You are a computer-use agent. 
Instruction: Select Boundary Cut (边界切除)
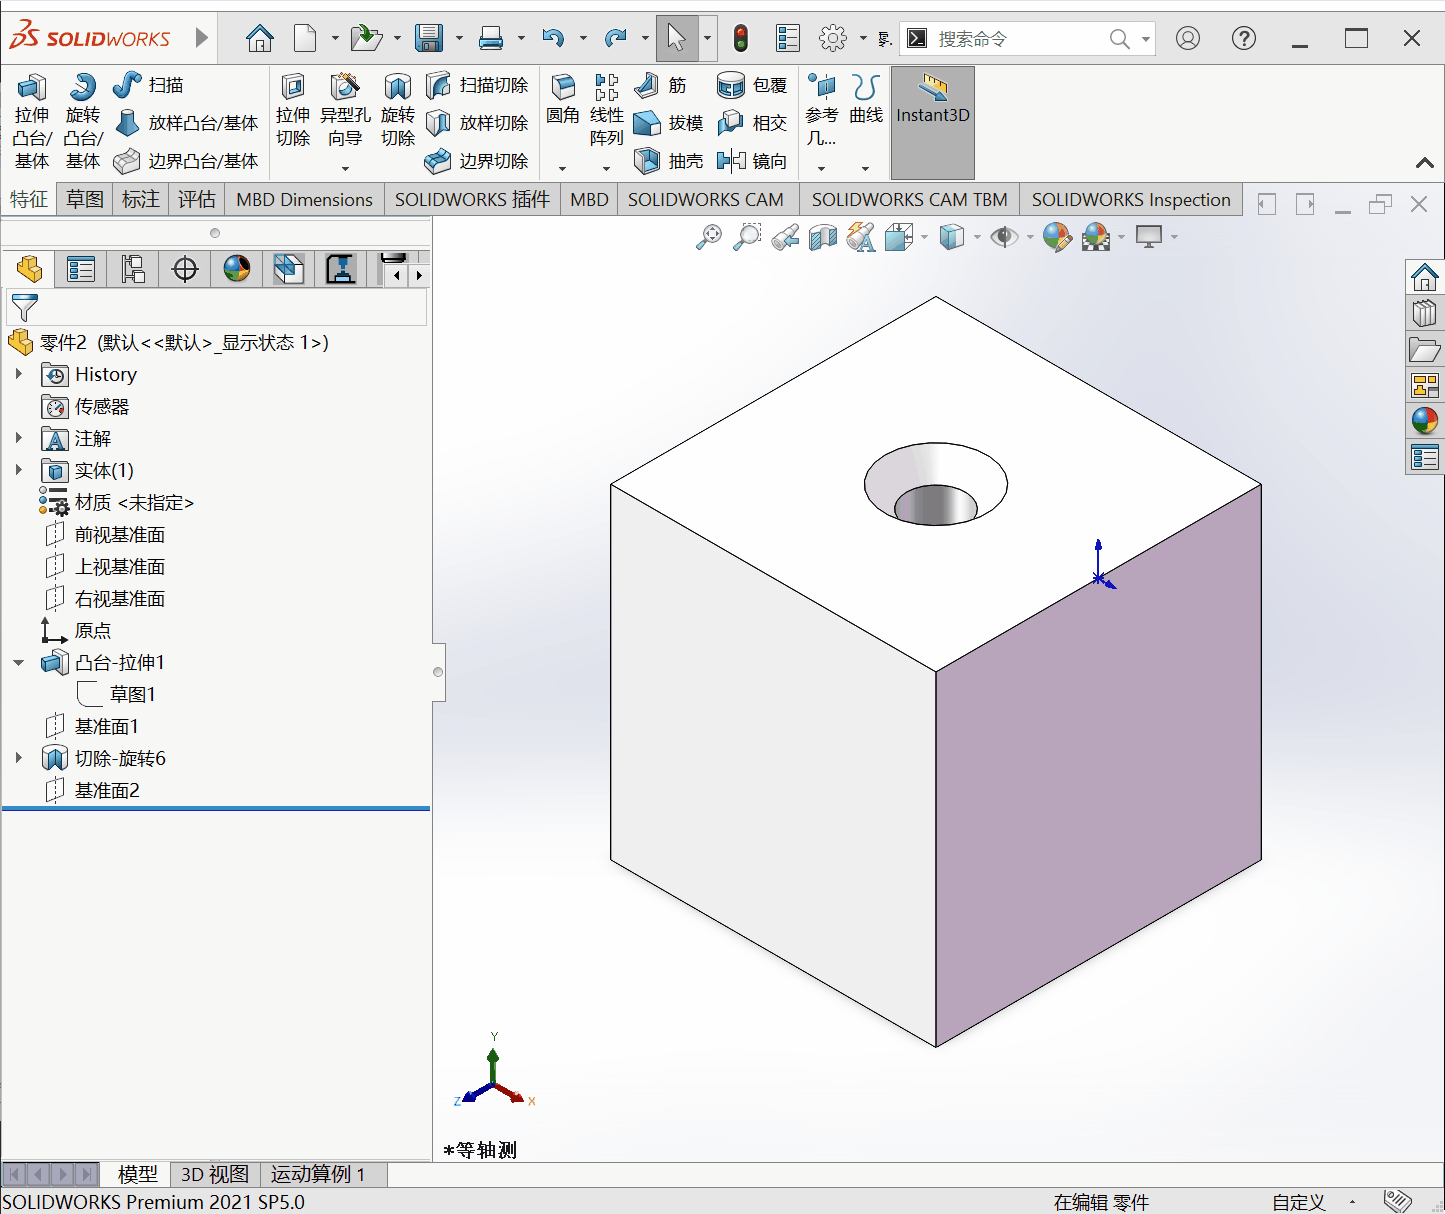[477, 161]
